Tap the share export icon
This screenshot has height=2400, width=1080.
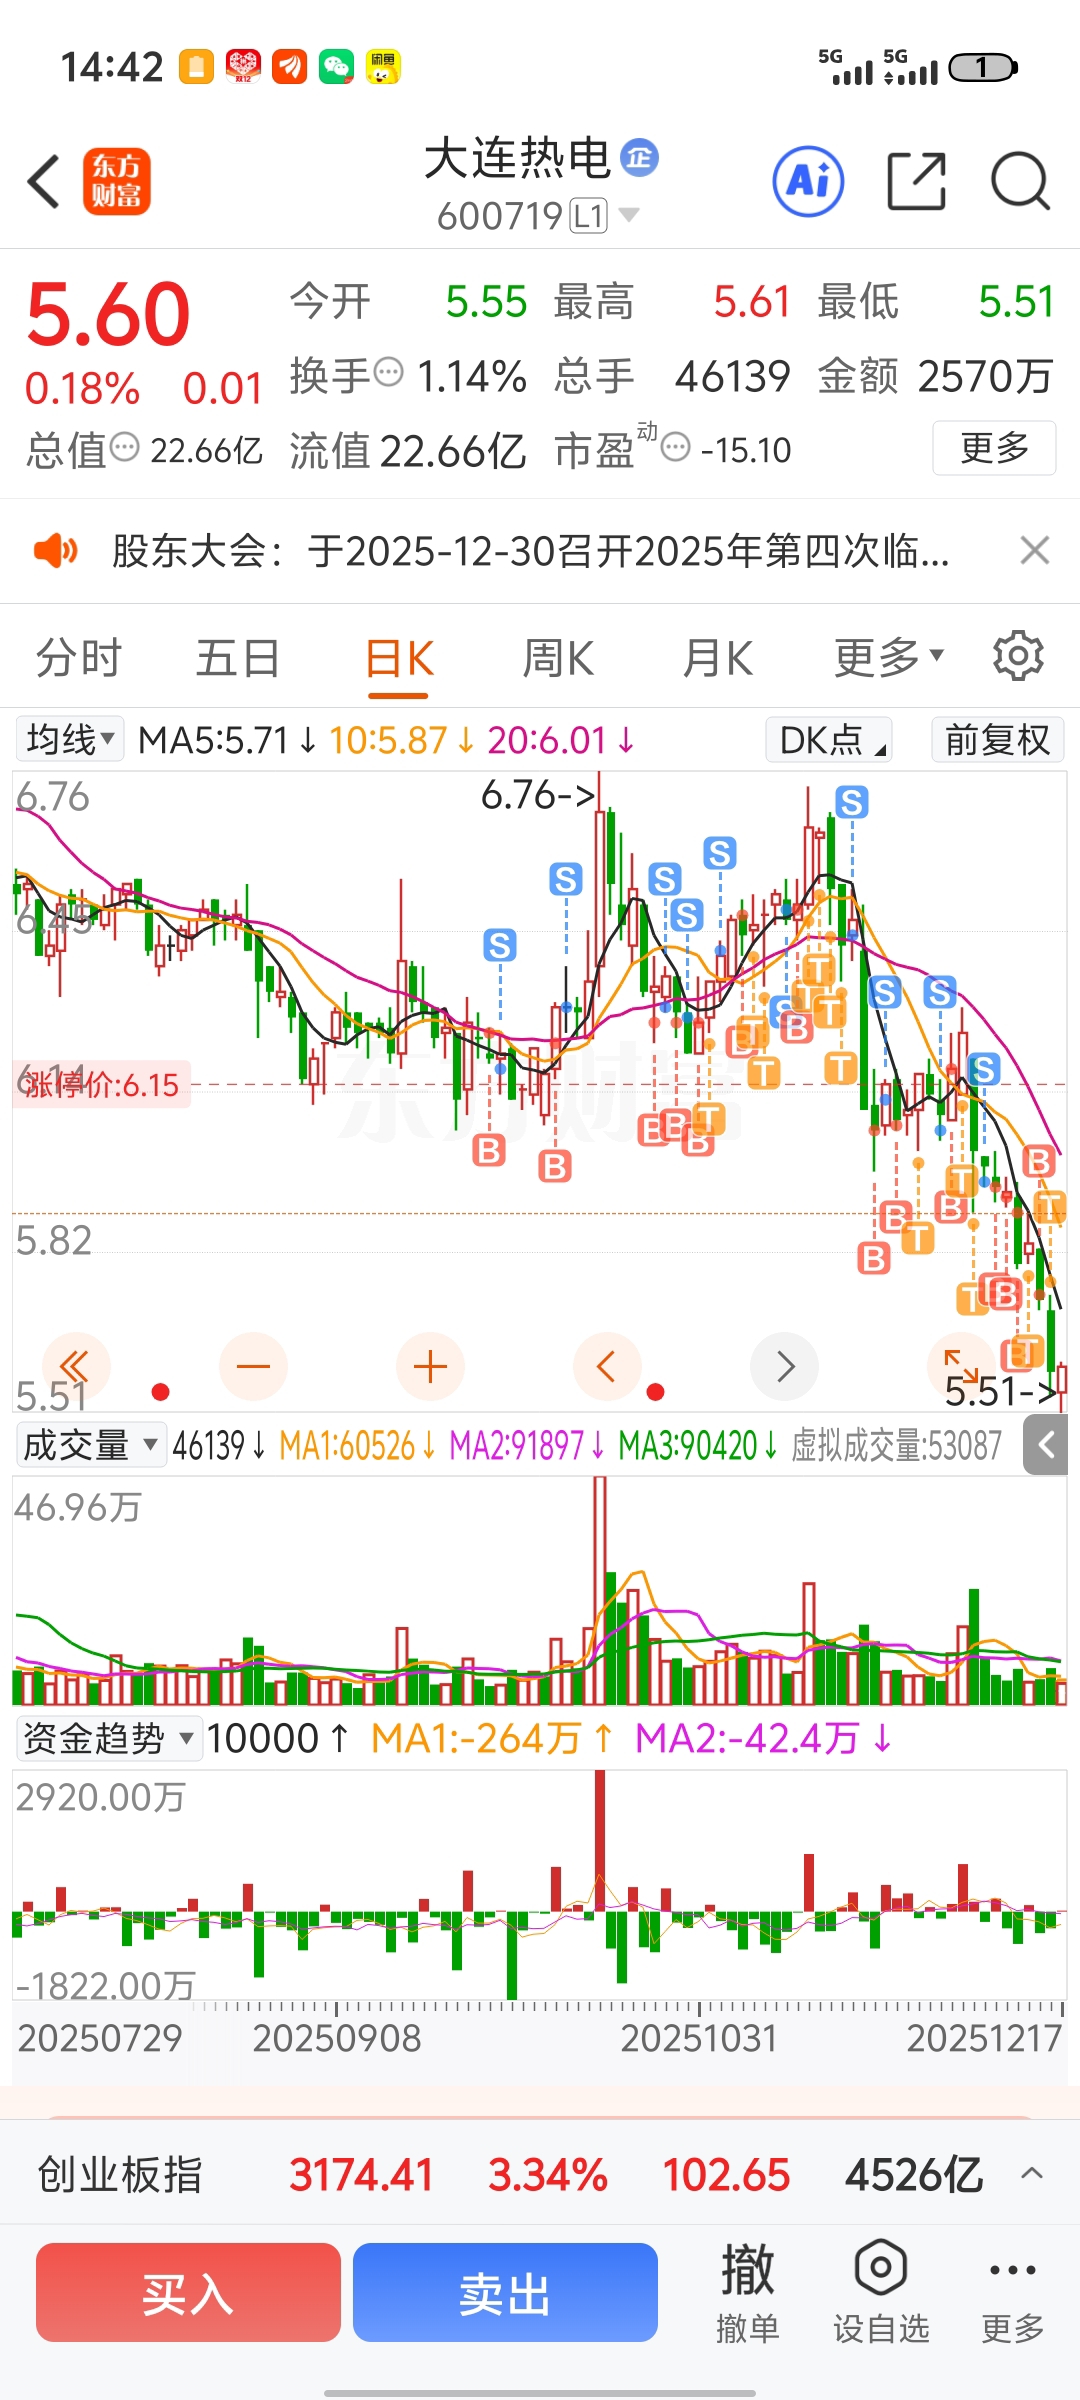tap(916, 182)
